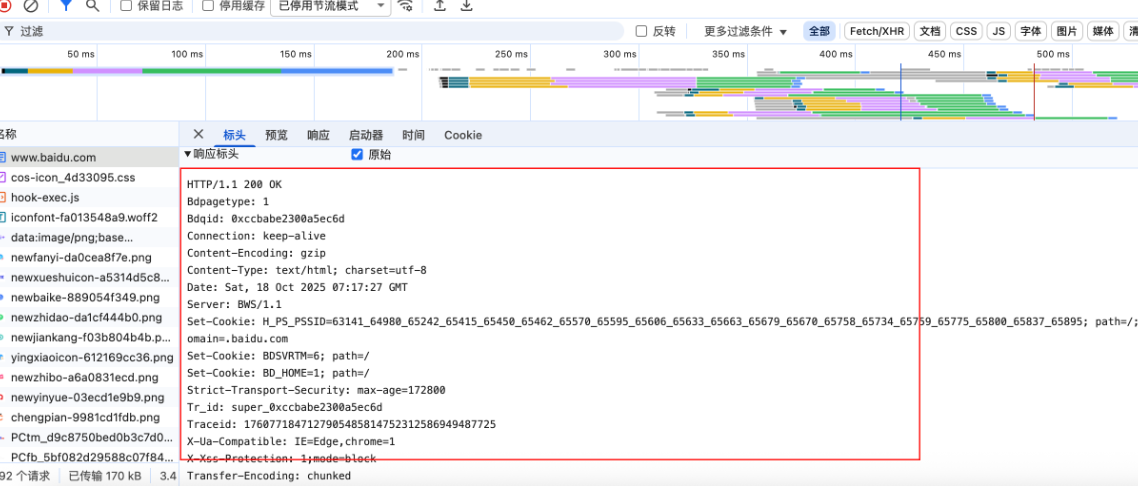
Task: Open the search magnifier icon
Action: point(93,6)
